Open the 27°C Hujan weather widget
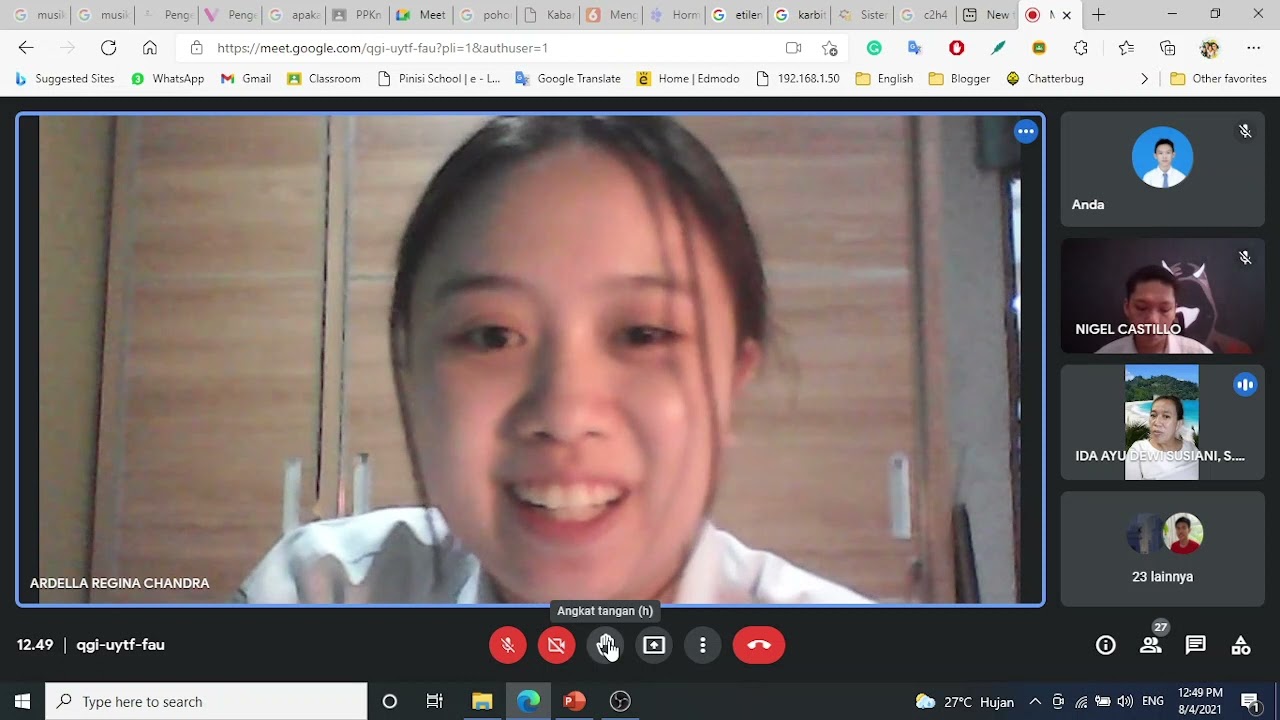 965,701
